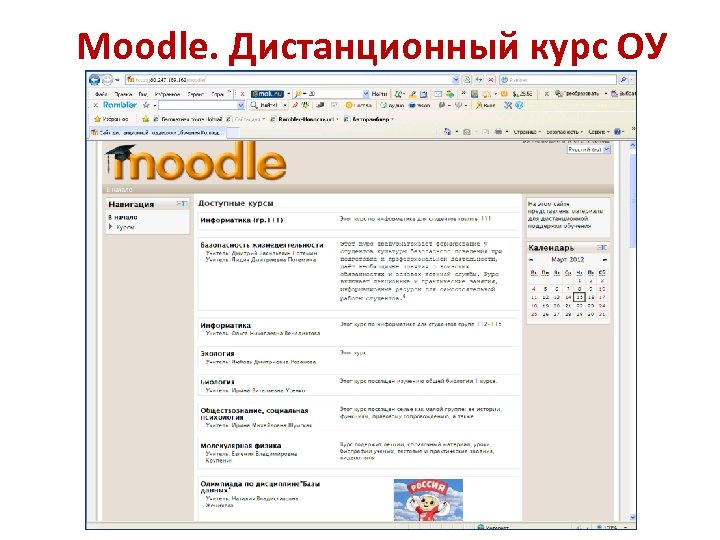Click the new tab button beside the tab
Screen dimensions: 720x540
click(233, 133)
